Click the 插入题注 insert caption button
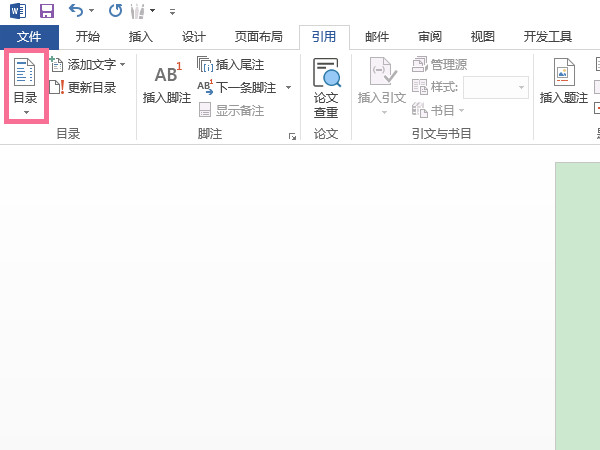This screenshot has width=600, height=450. (x=563, y=82)
